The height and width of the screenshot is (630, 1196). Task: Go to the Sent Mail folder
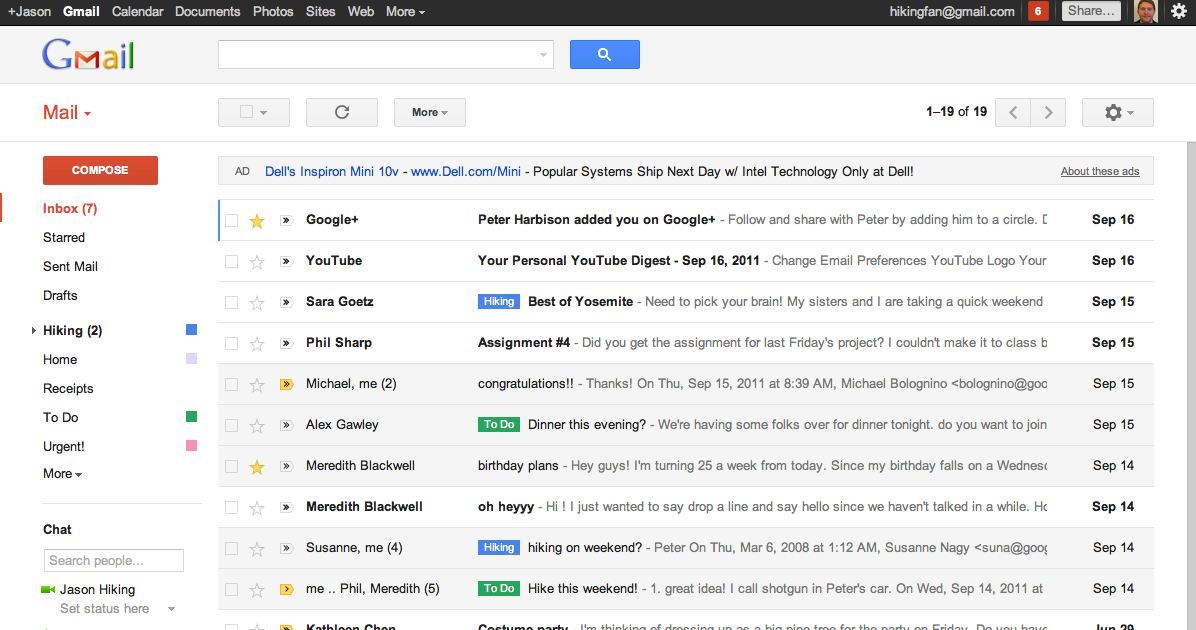click(x=70, y=267)
